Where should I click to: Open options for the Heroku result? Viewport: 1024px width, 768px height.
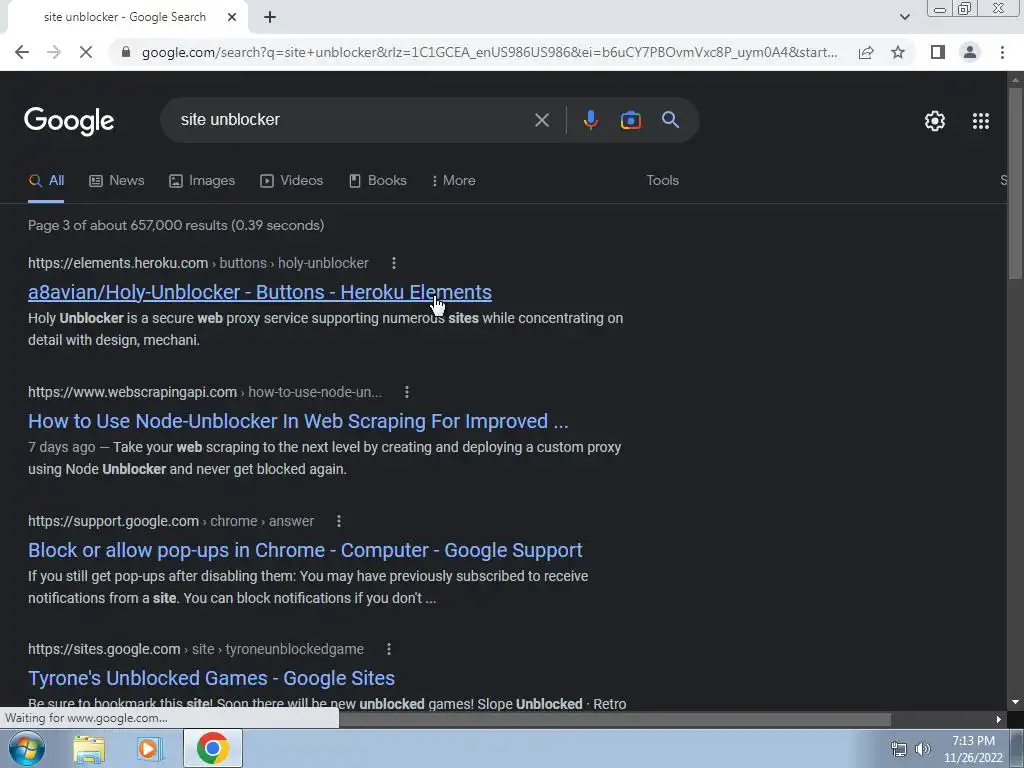[393, 263]
